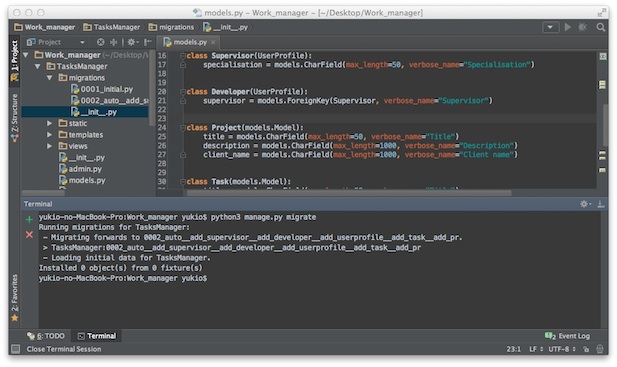Open the 1: Project tool window tab
Screen dimensions: 617x367
(15, 60)
